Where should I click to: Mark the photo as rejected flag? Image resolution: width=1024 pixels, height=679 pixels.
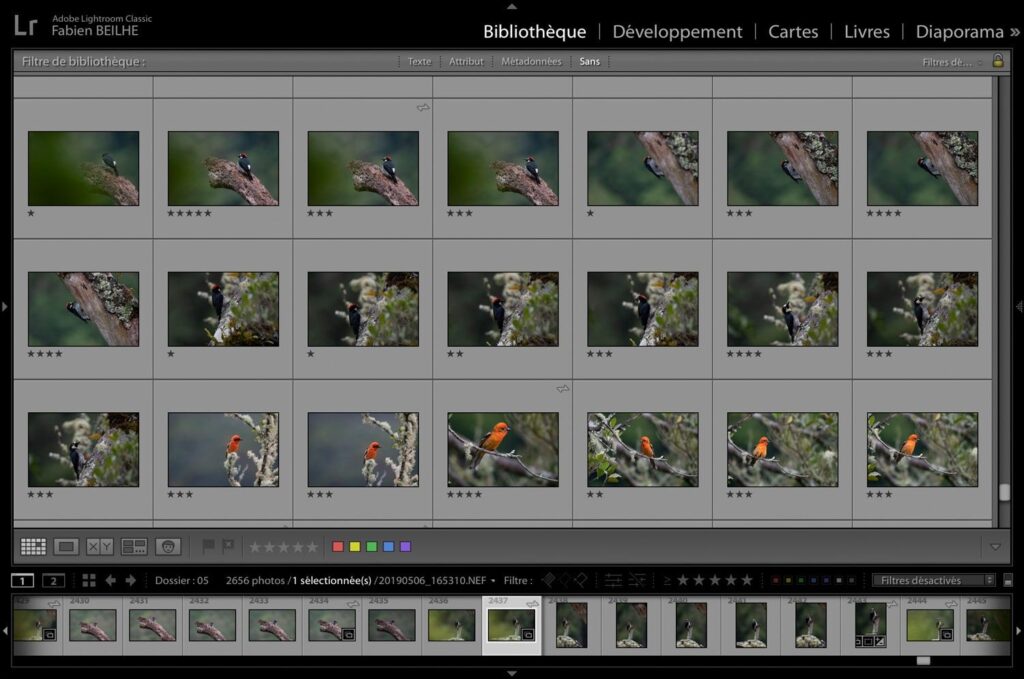click(228, 547)
